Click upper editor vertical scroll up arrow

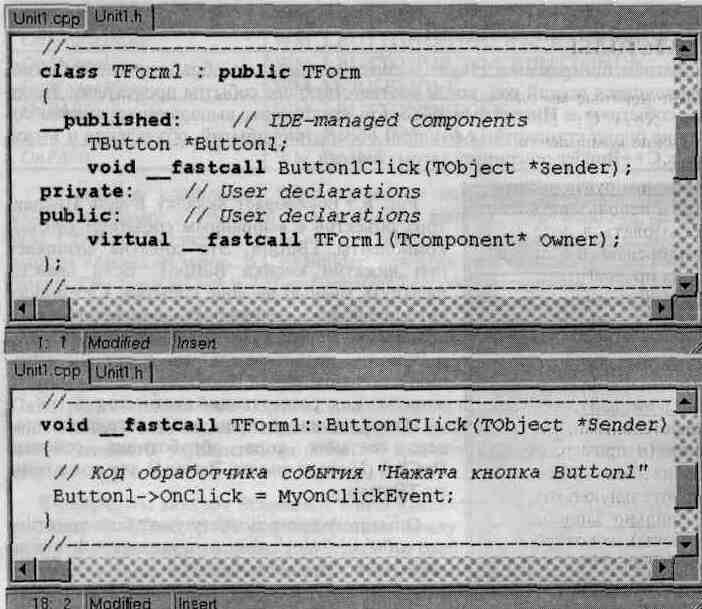pos(685,49)
